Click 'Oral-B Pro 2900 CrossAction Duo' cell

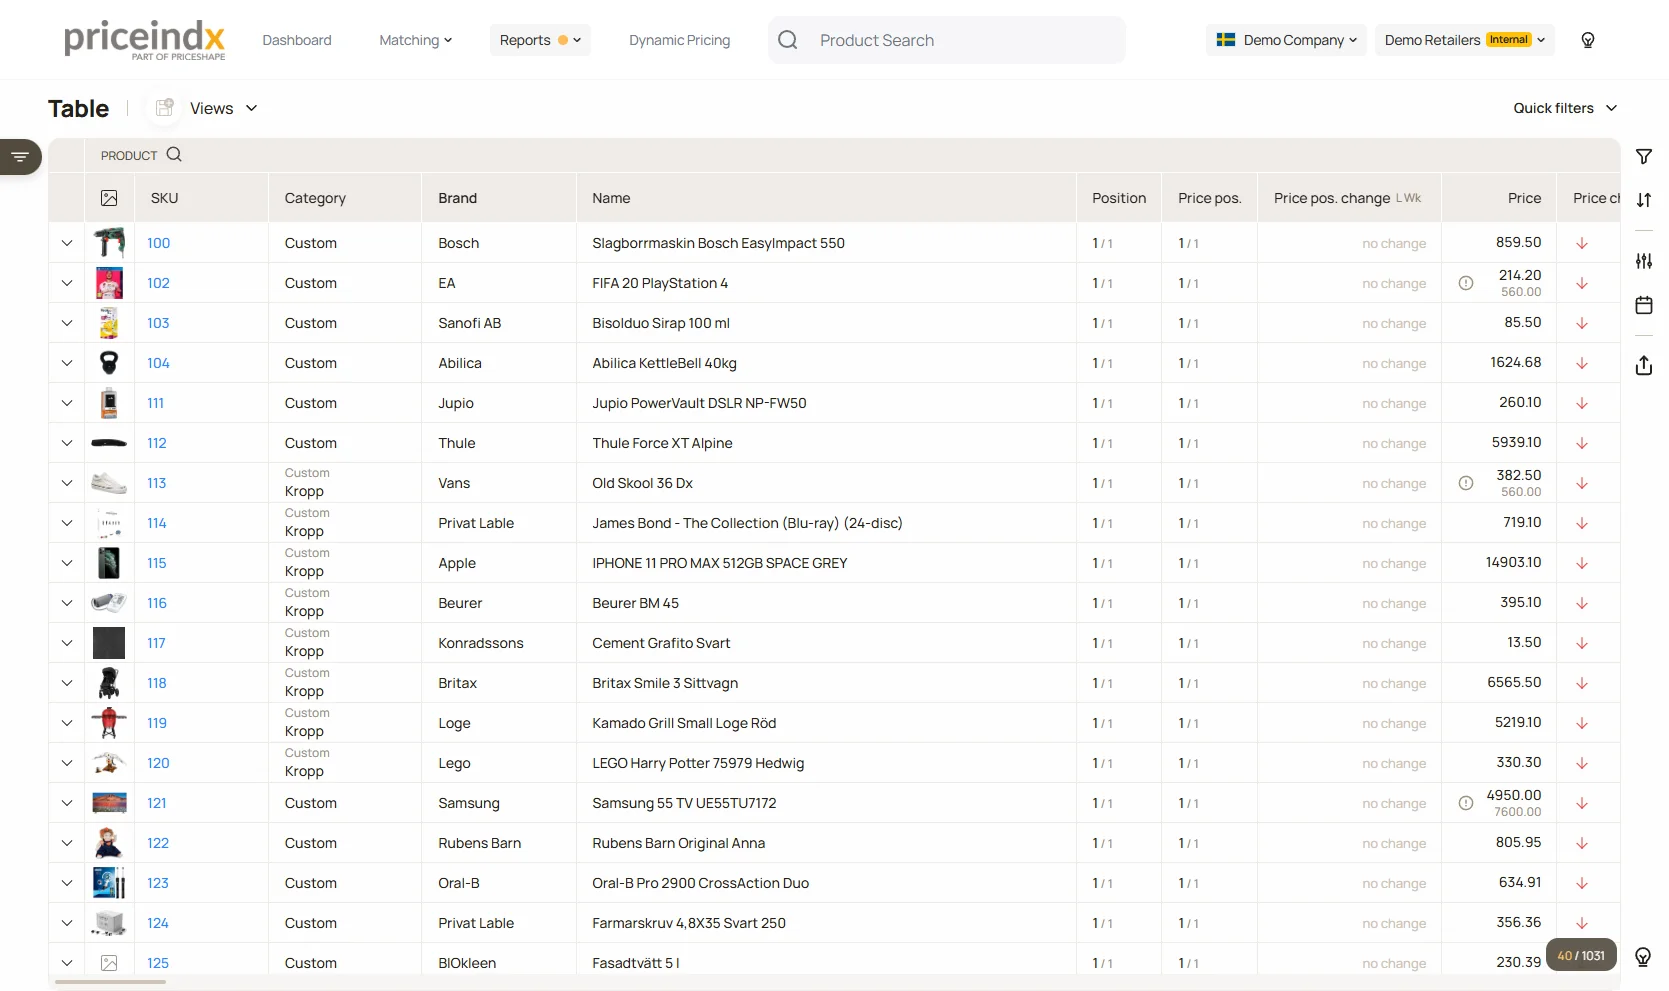coord(700,883)
